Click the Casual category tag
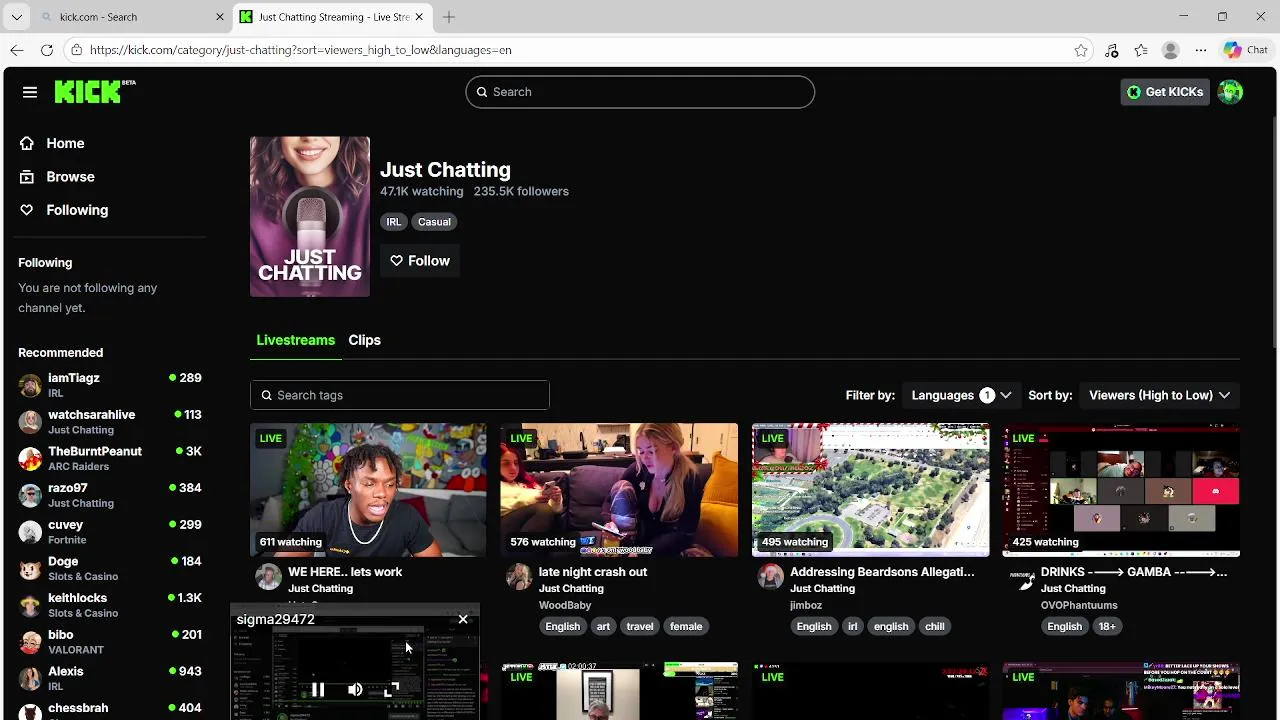Screen dimensions: 1280x720 [x=434, y=222]
